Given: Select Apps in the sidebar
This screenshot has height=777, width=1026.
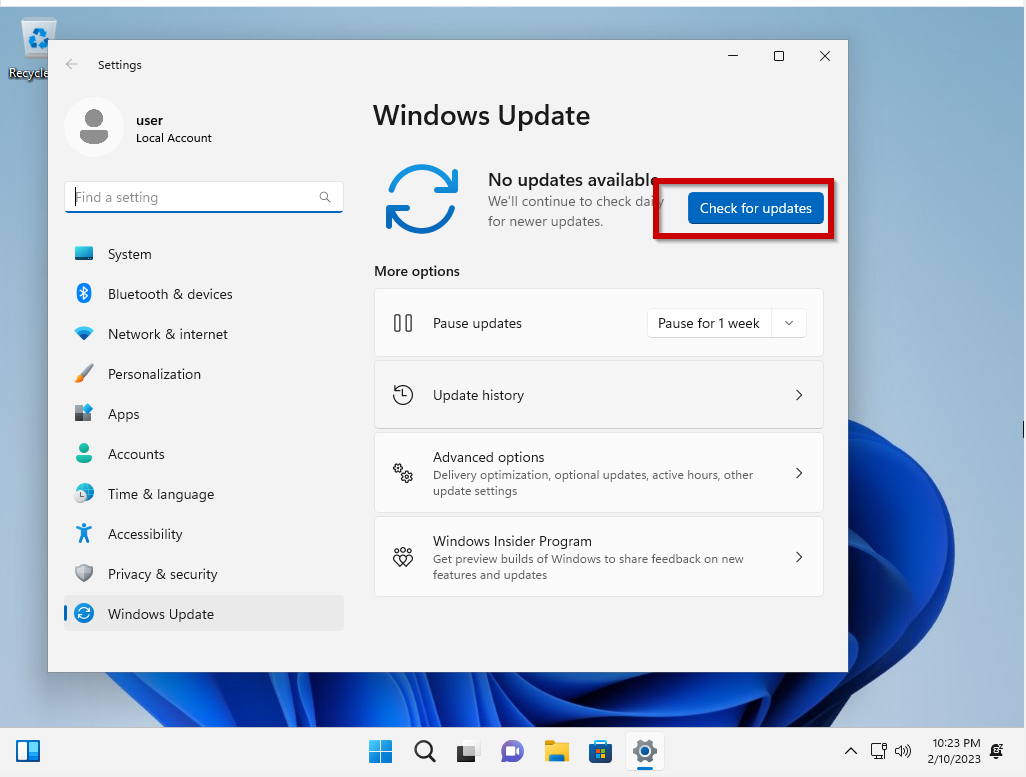Looking at the screenshot, I should click(203, 414).
